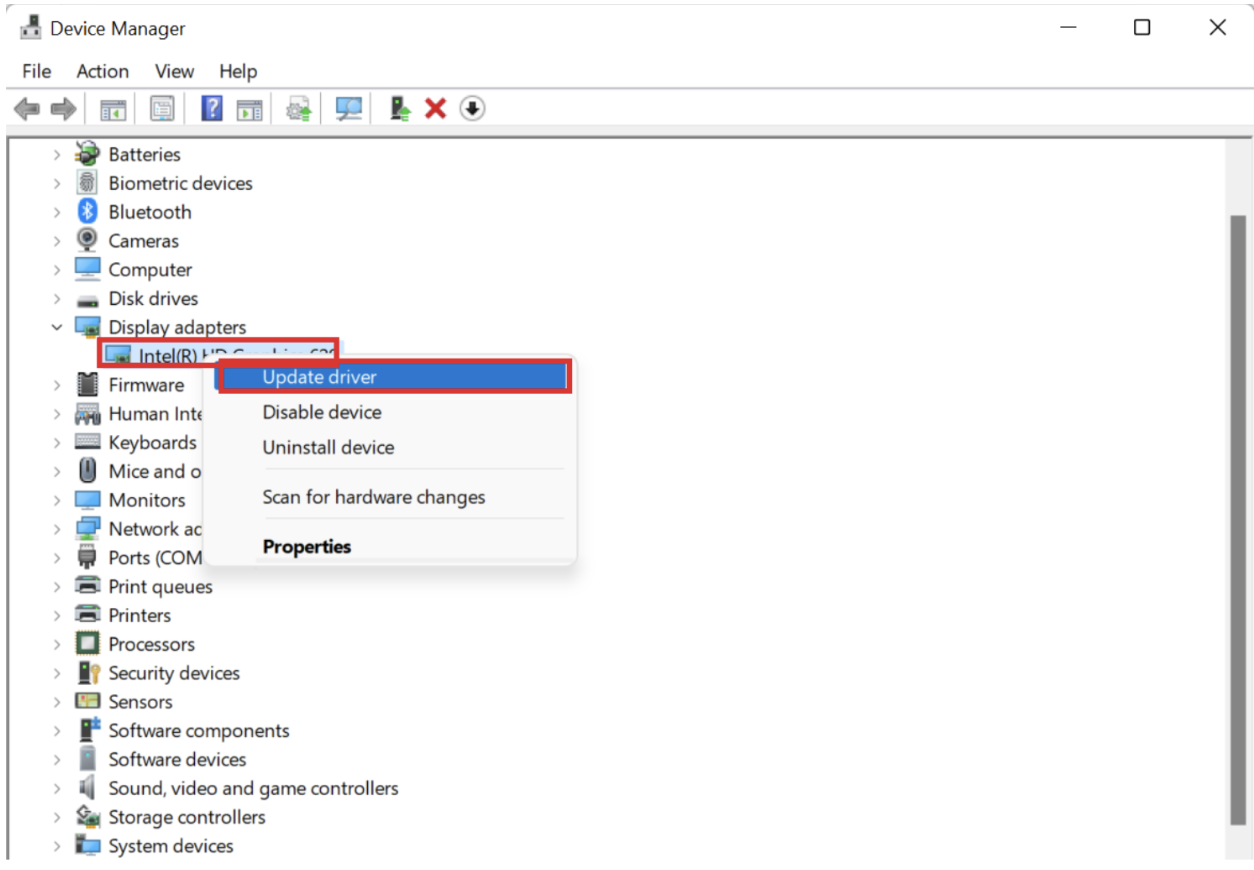Open the View menu
This screenshot has height=870, width=1254.
coord(174,71)
